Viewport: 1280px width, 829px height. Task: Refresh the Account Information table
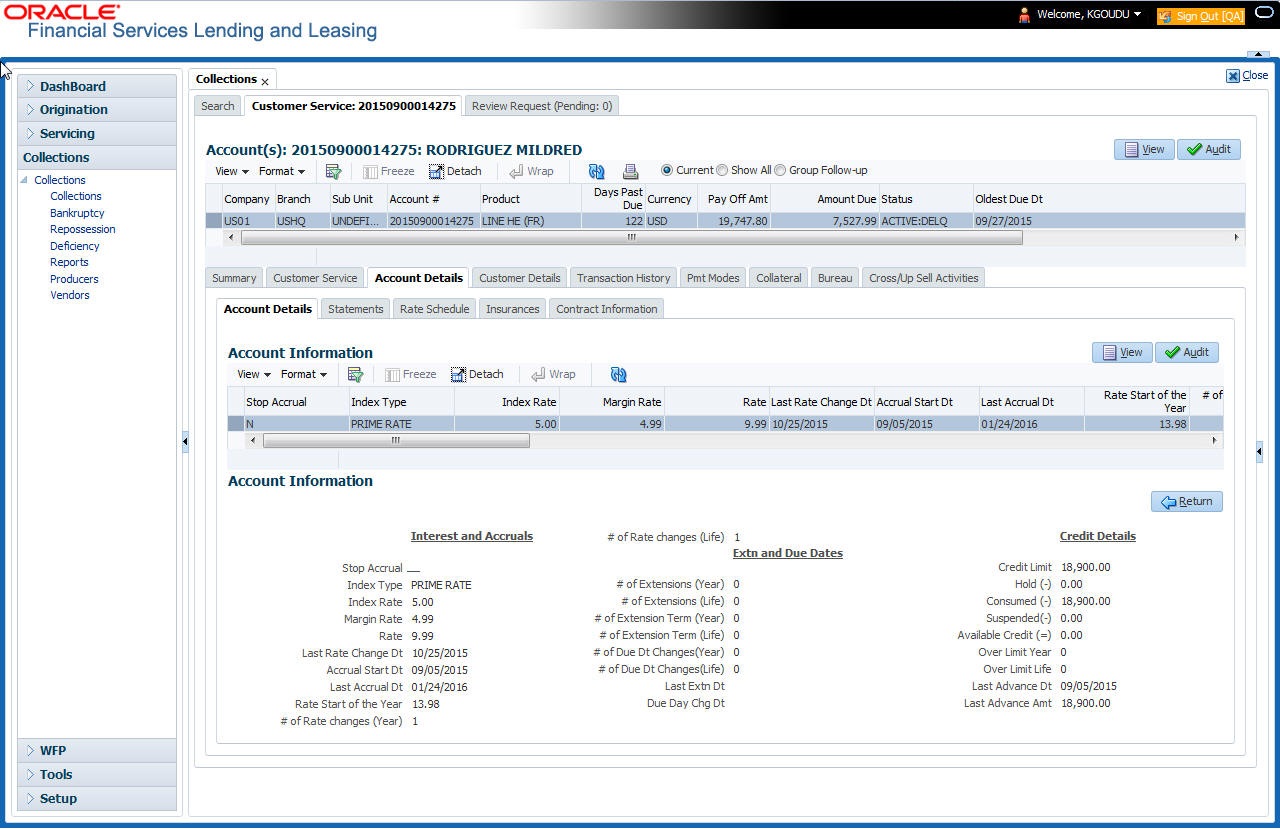coord(619,374)
